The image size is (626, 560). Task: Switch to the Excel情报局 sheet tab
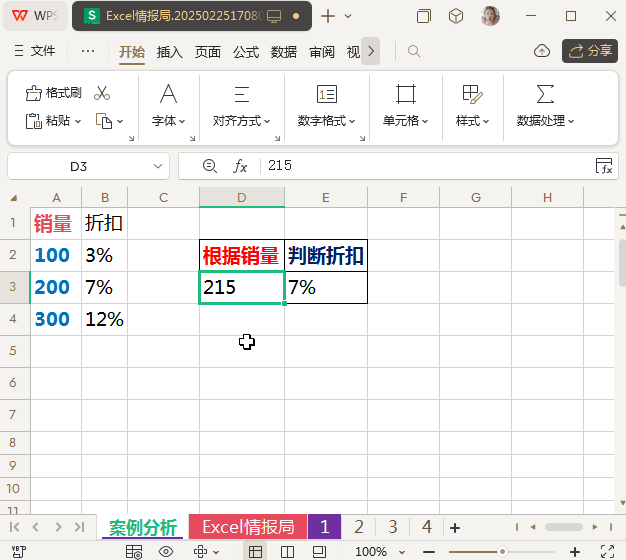(248, 527)
